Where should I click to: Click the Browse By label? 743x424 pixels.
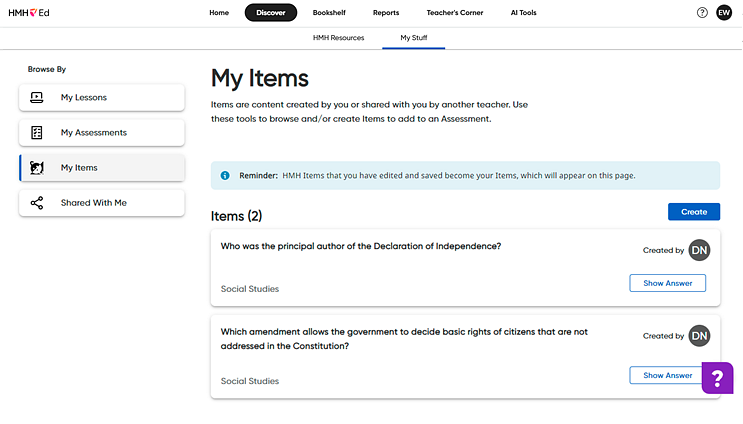[x=47, y=69]
